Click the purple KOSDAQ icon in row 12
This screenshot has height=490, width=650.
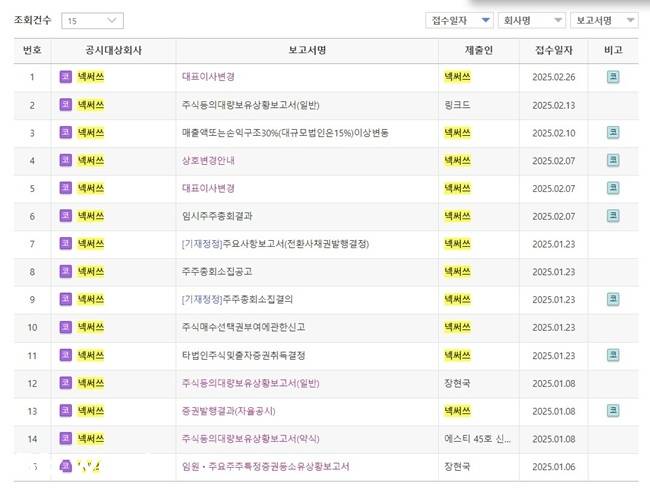click(65, 383)
